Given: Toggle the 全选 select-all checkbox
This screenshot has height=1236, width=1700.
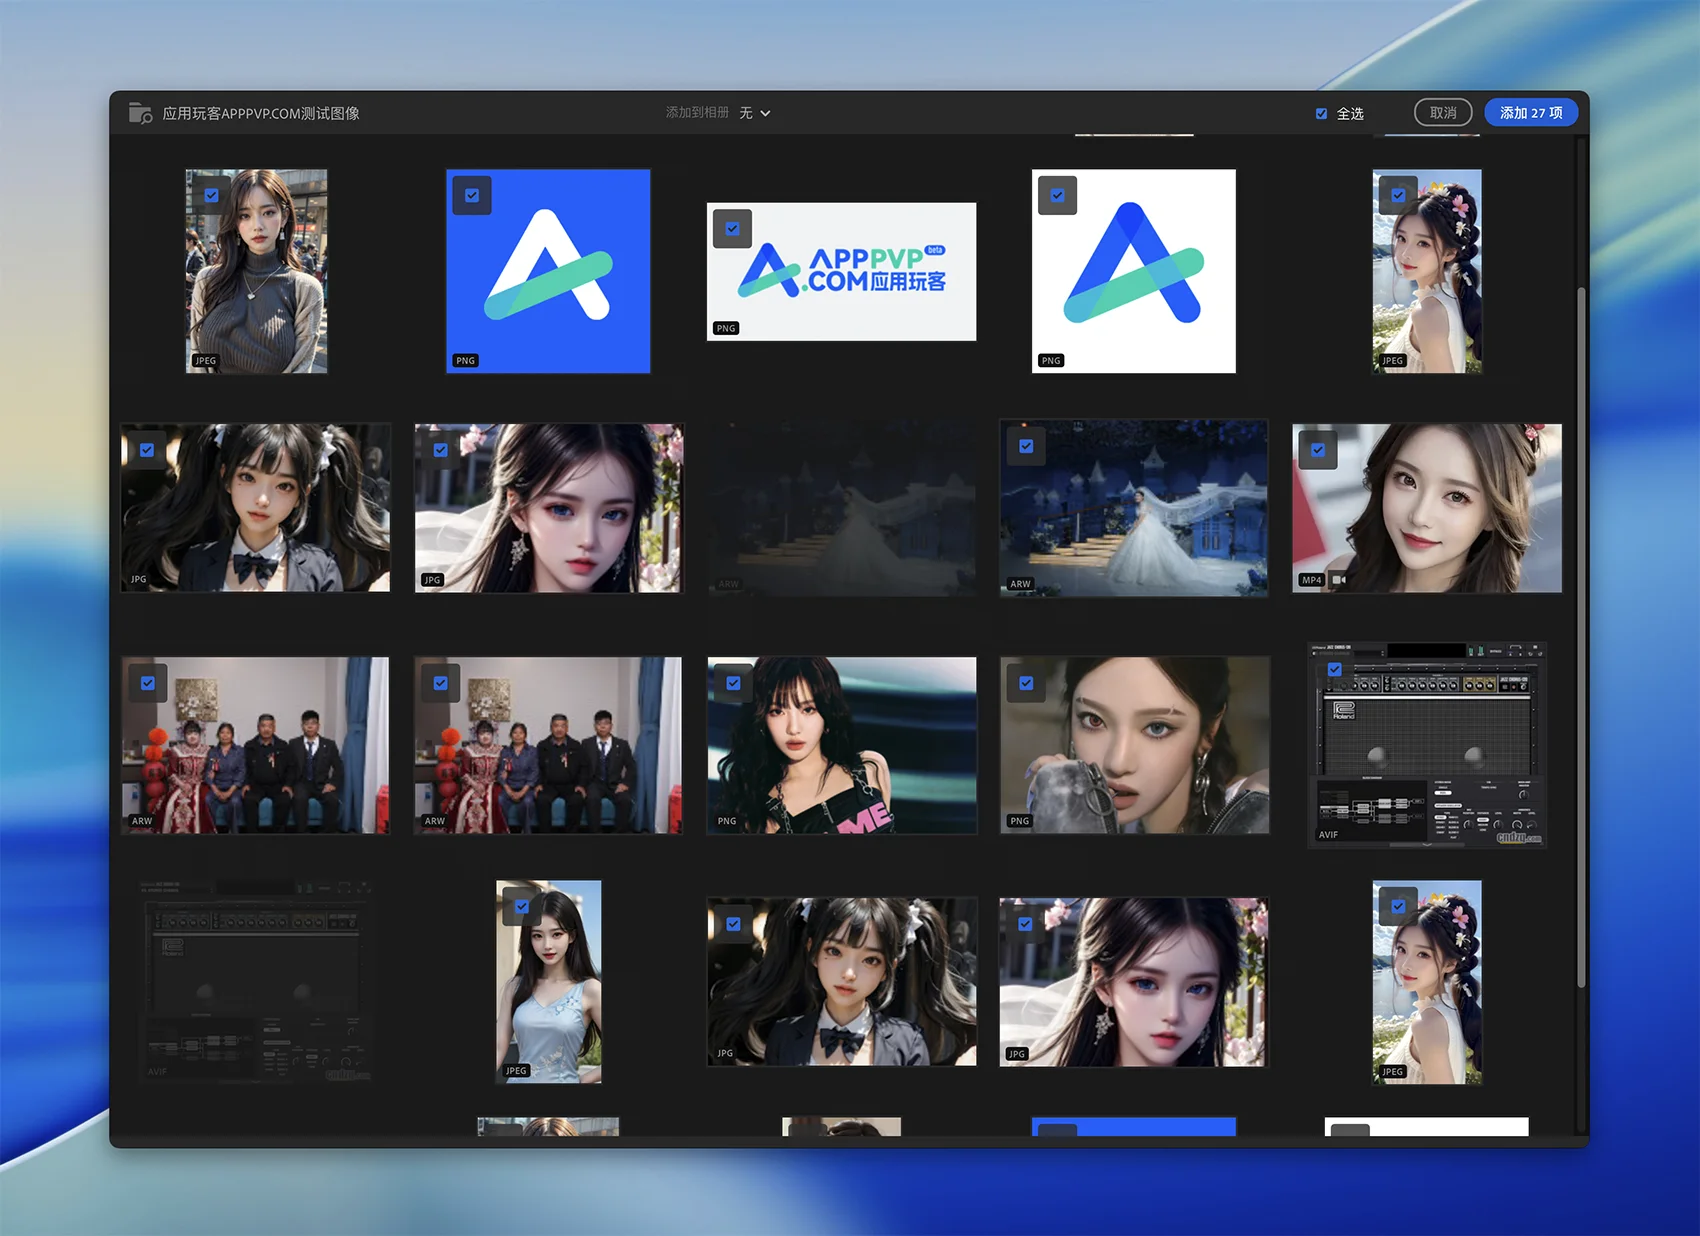Looking at the screenshot, I should 1321,114.
